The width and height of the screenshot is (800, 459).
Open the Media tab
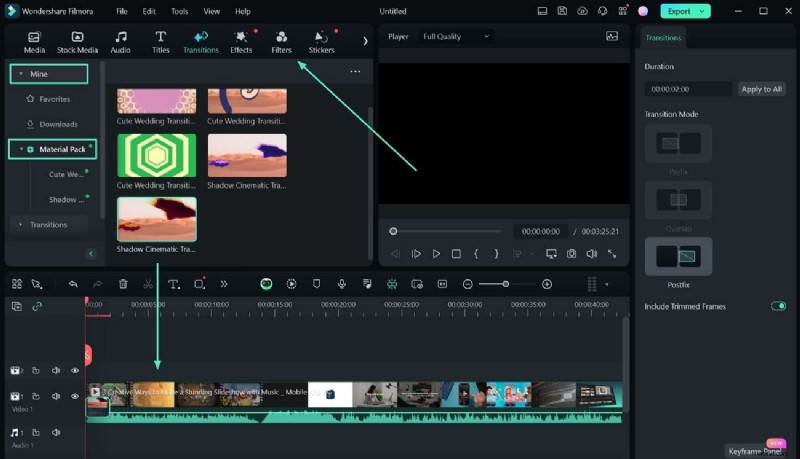pyautogui.click(x=34, y=42)
